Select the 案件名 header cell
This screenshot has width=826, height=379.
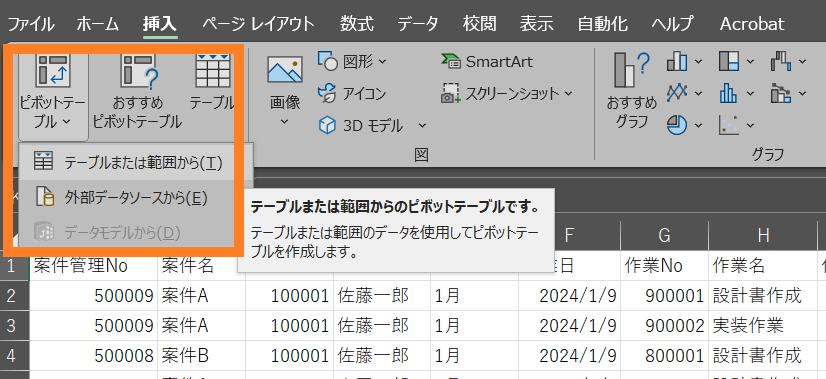click(201, 266)
